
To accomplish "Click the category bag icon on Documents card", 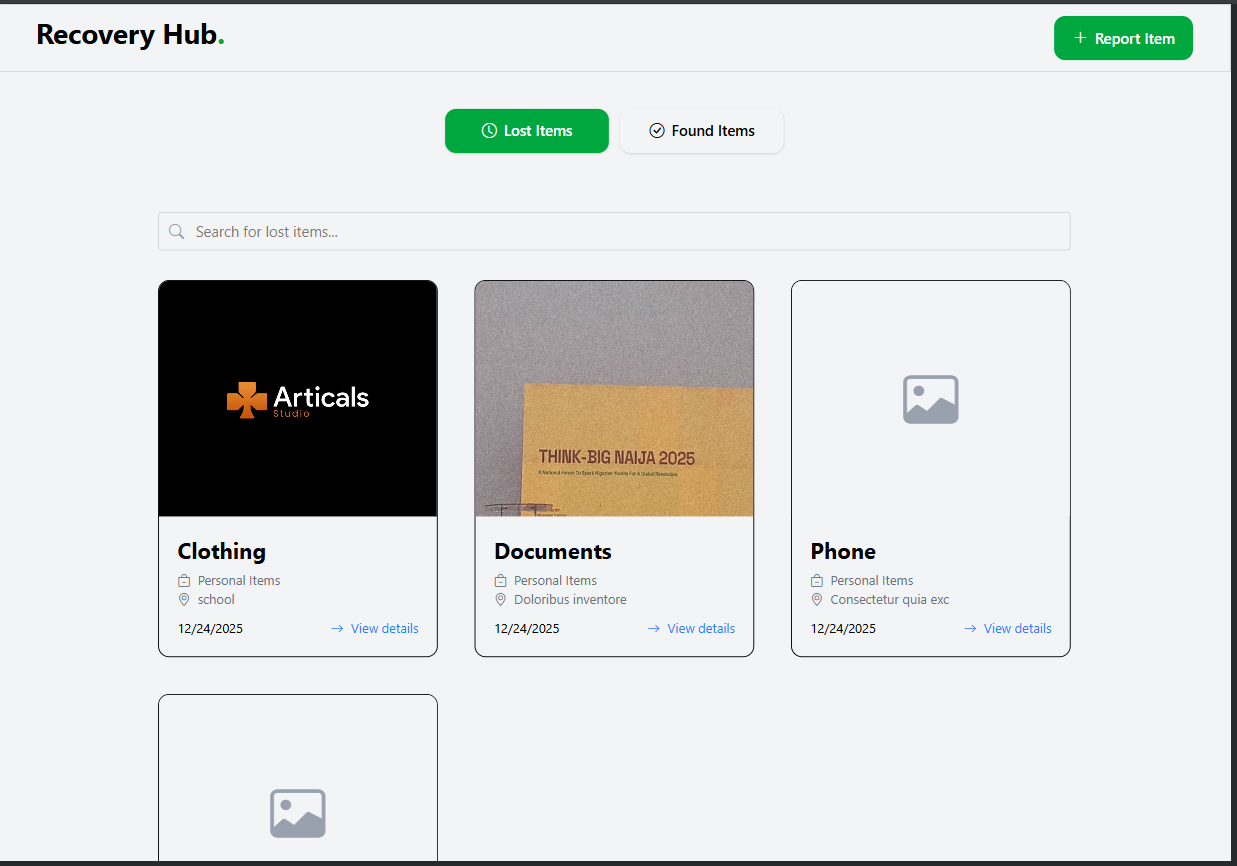I will click(x=501, y=581).
